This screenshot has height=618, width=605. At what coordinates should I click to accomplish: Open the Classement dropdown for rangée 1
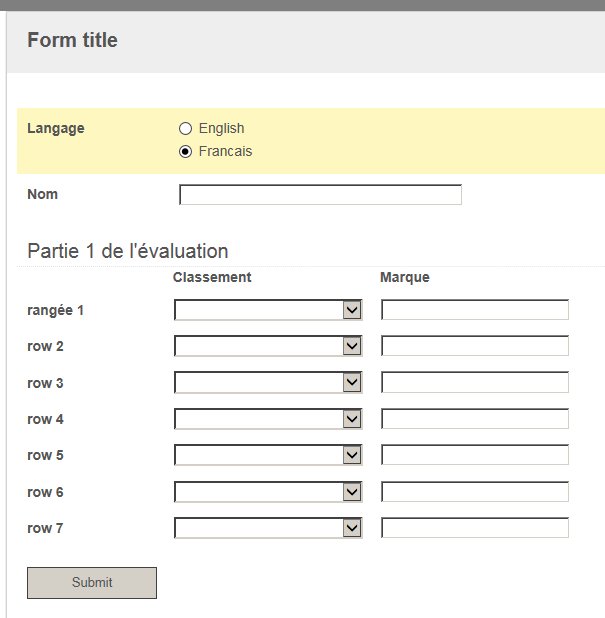pos(267,310)
